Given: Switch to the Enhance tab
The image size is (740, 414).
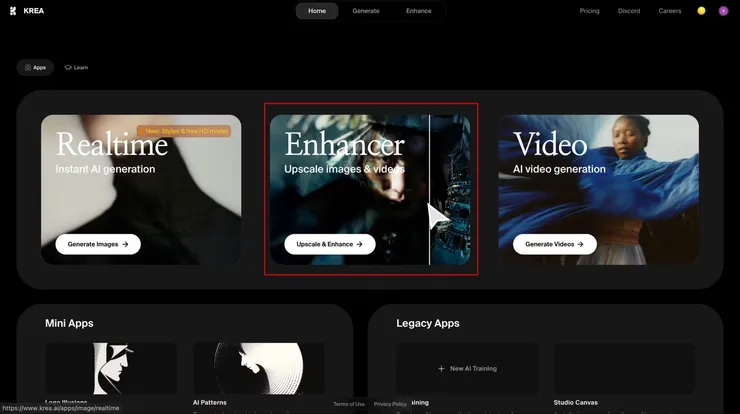Looking at the screenshot, I should (419, 11).
